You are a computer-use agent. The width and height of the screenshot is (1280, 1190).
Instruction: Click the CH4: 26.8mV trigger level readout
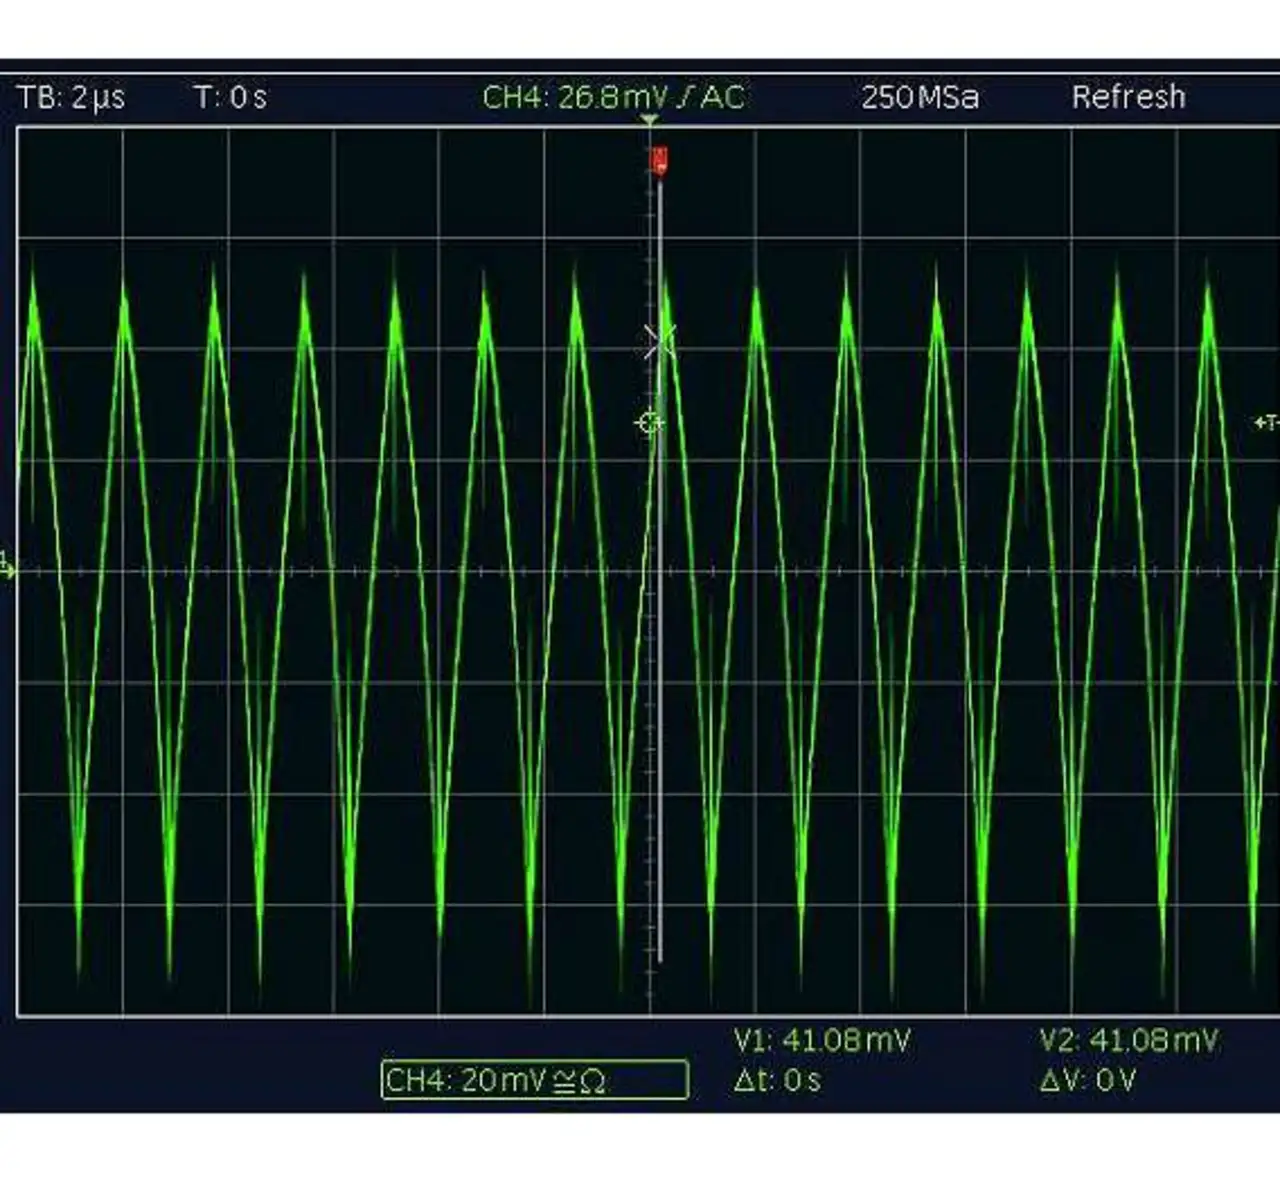coord(574,97)
